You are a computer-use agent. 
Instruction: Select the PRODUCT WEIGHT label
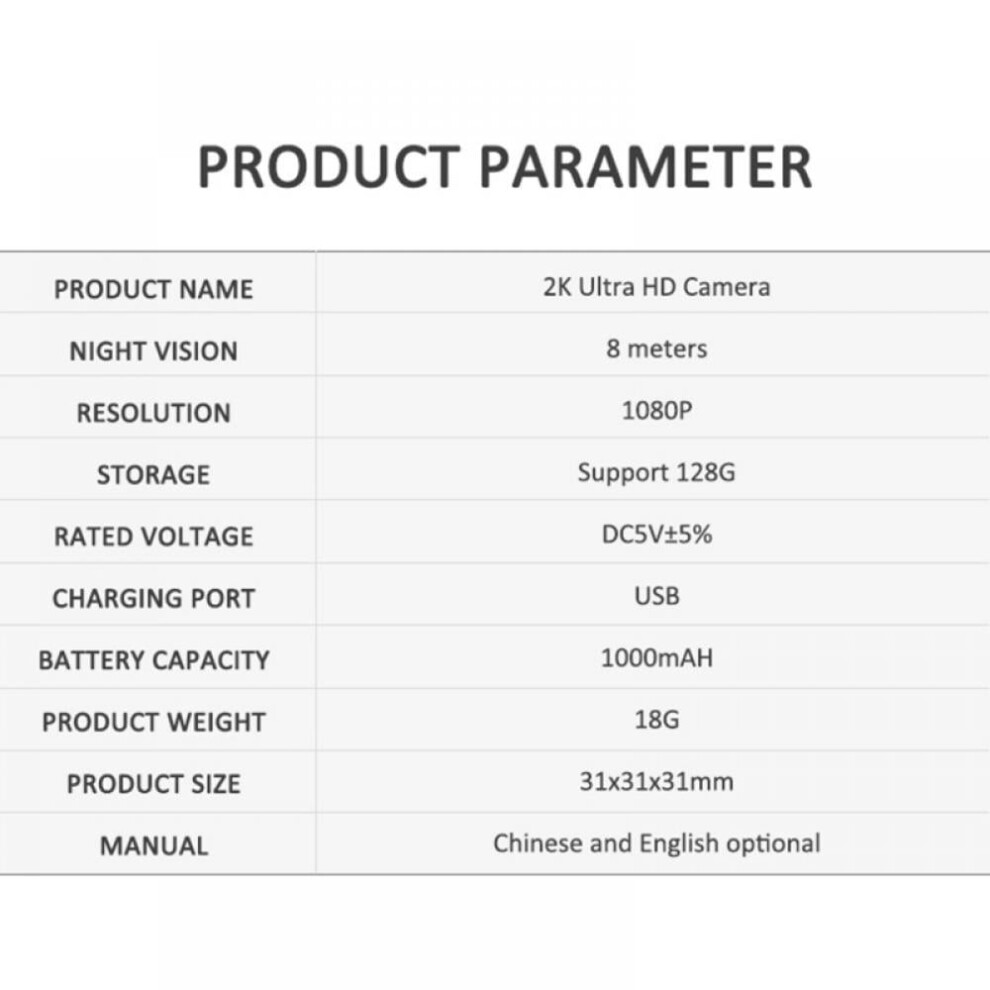(x=153, y=722)
